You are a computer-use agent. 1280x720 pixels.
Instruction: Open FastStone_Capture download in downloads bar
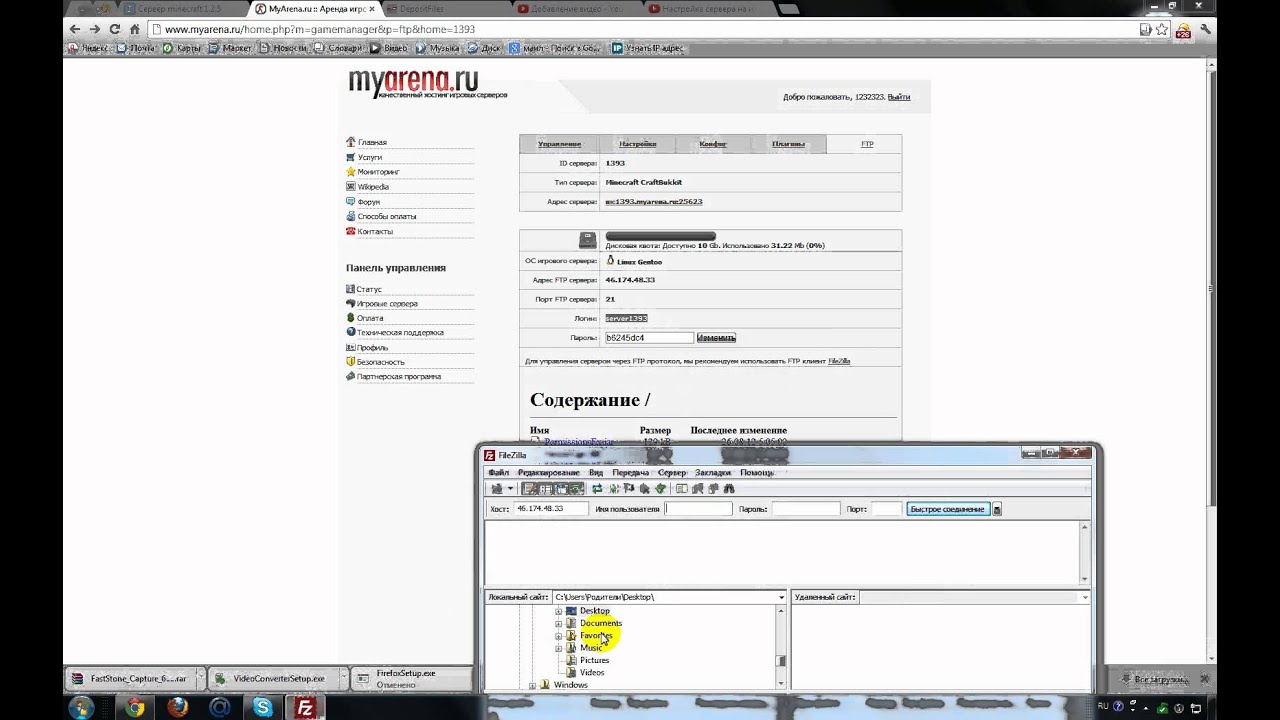click(x=129, y=678)
